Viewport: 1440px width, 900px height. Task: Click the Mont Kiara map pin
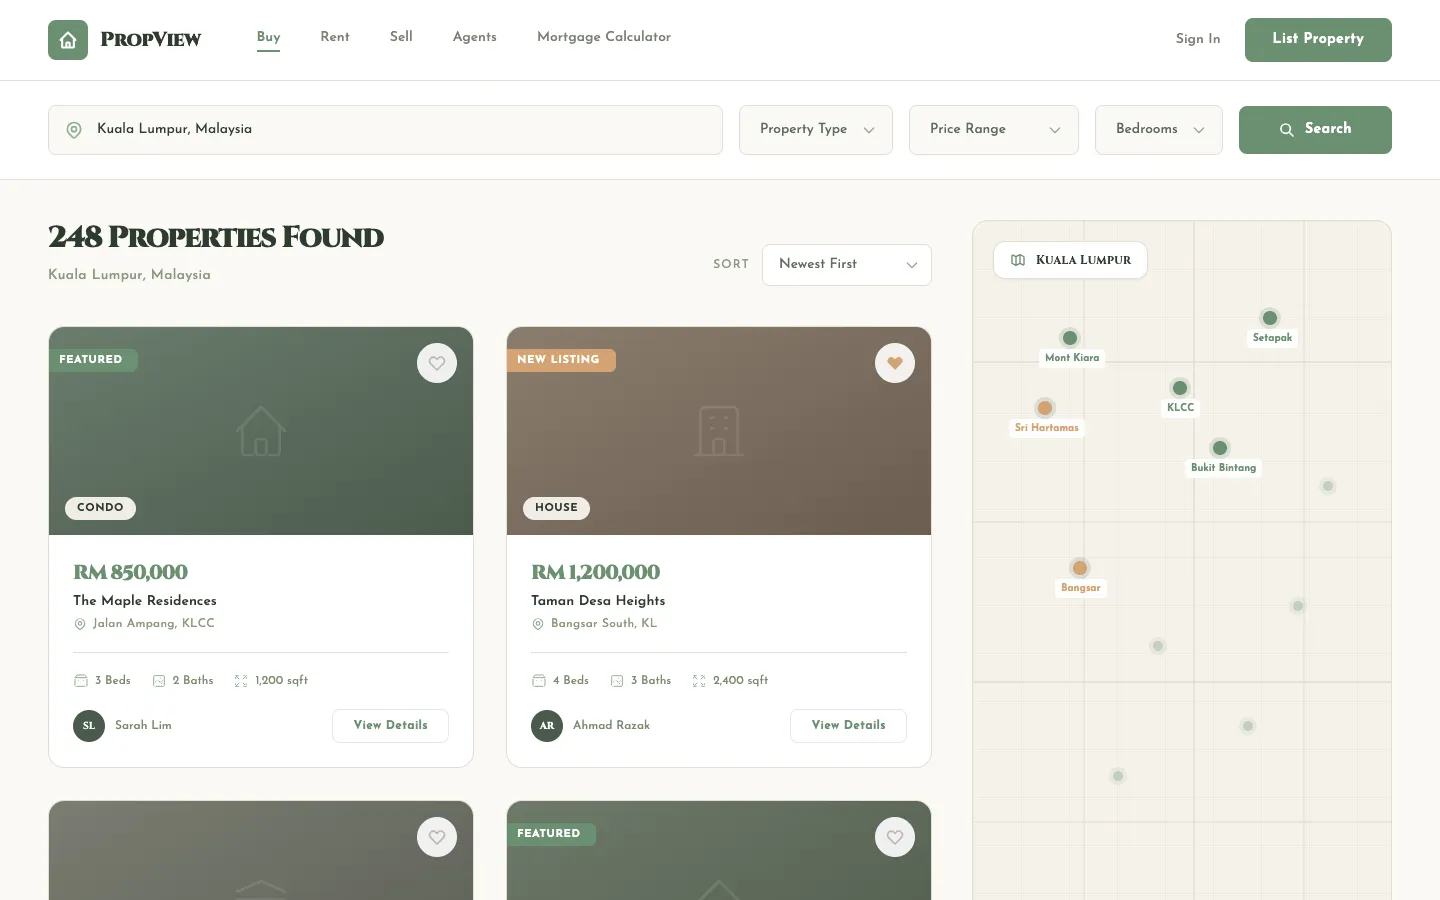(x=1069, y=338)
